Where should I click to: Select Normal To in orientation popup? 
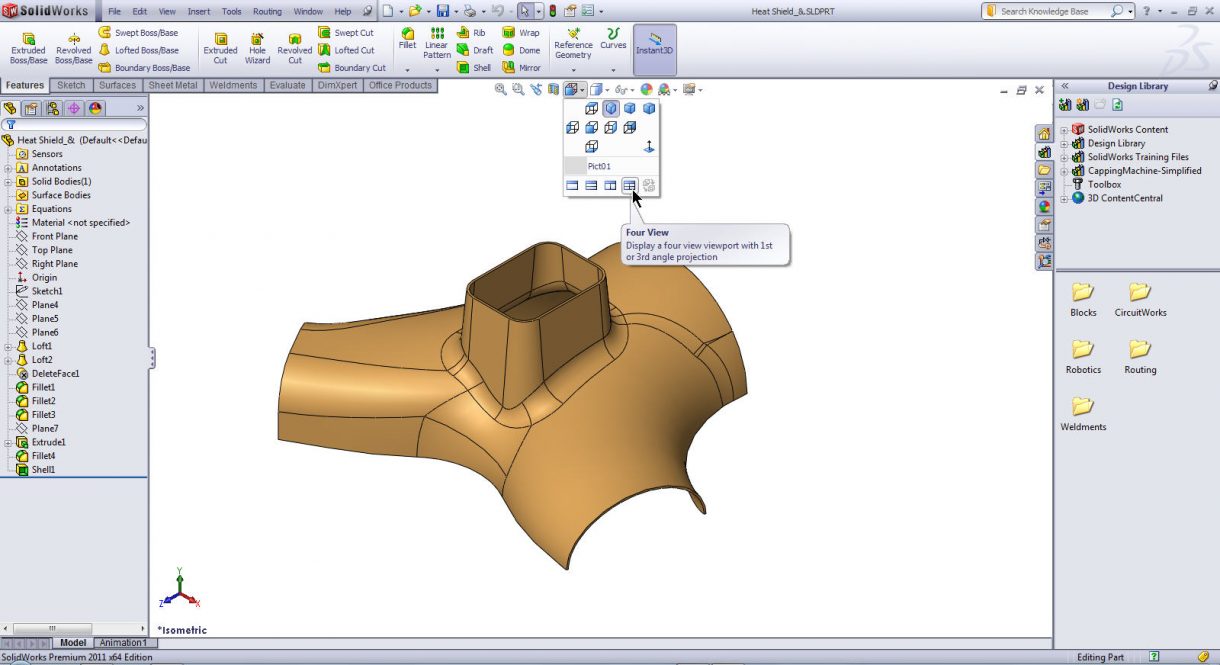648,146
